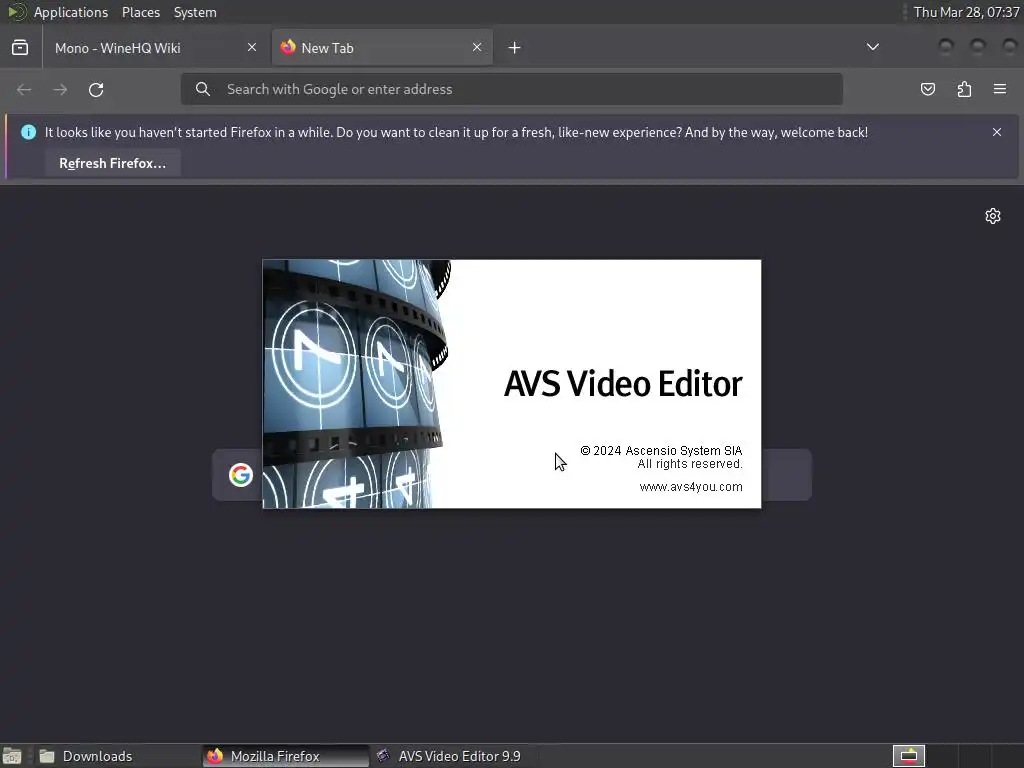Open the Applications menu
1024x768 pixels.
pos(71,12)
